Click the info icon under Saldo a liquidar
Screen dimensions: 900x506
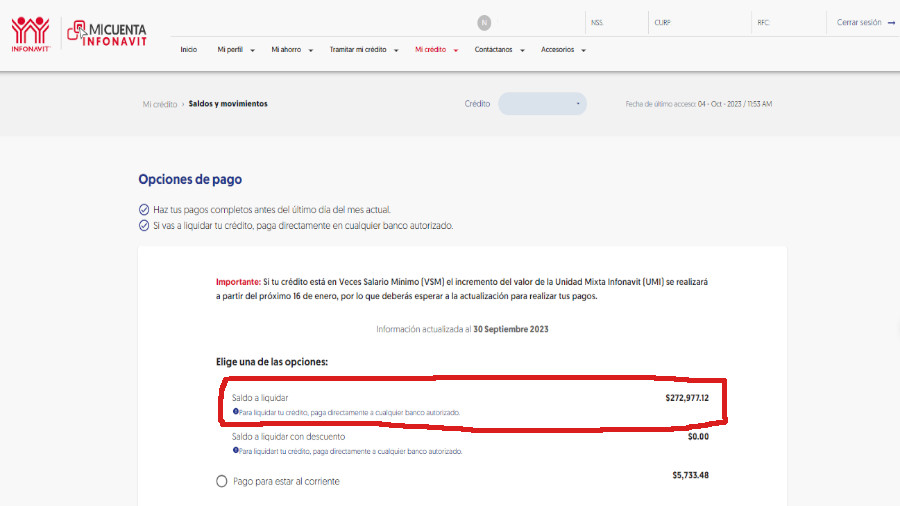(235, 411)
